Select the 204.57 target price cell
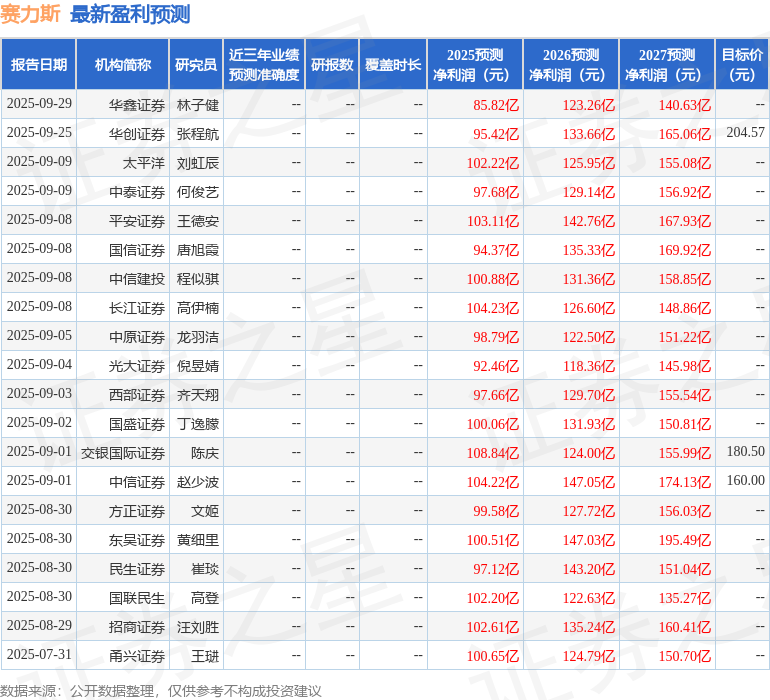The width and height of the screenshot is (770, 700). click(745, 132)
